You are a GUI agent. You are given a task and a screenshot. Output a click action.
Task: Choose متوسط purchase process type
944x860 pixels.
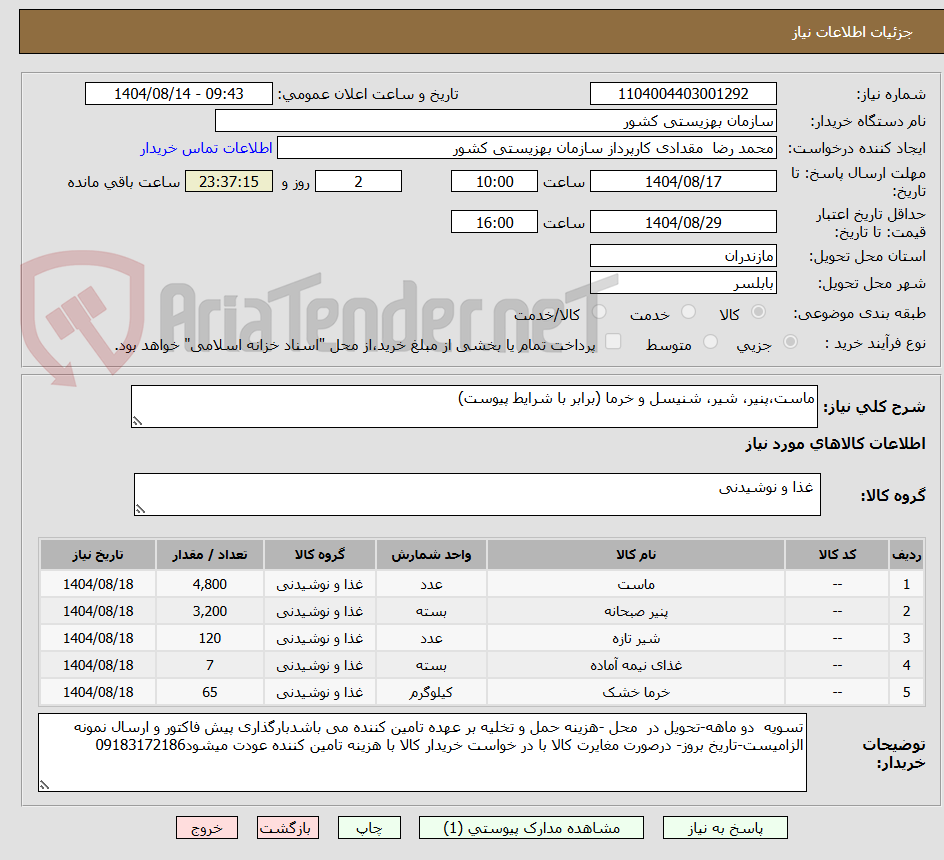tap(710, 342)
